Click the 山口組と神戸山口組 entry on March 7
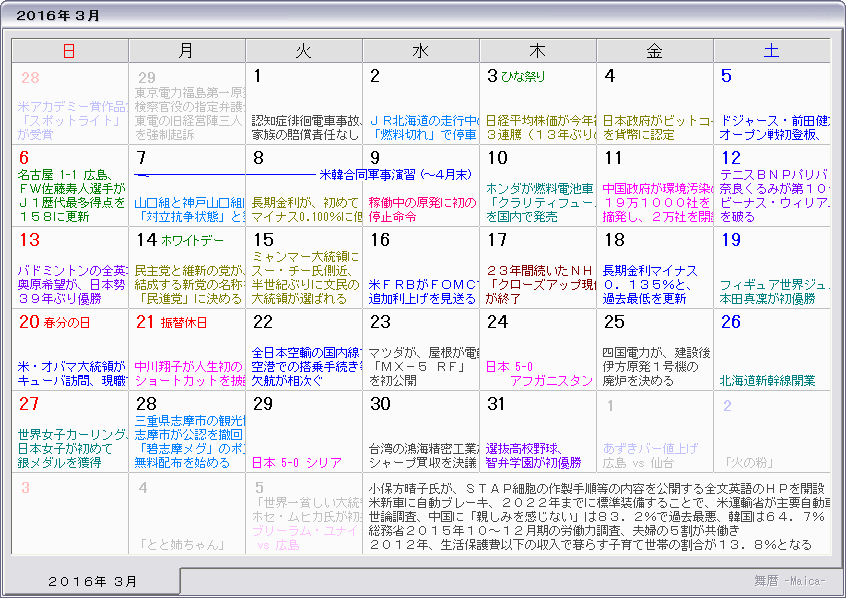 click(x=189, y=209)
